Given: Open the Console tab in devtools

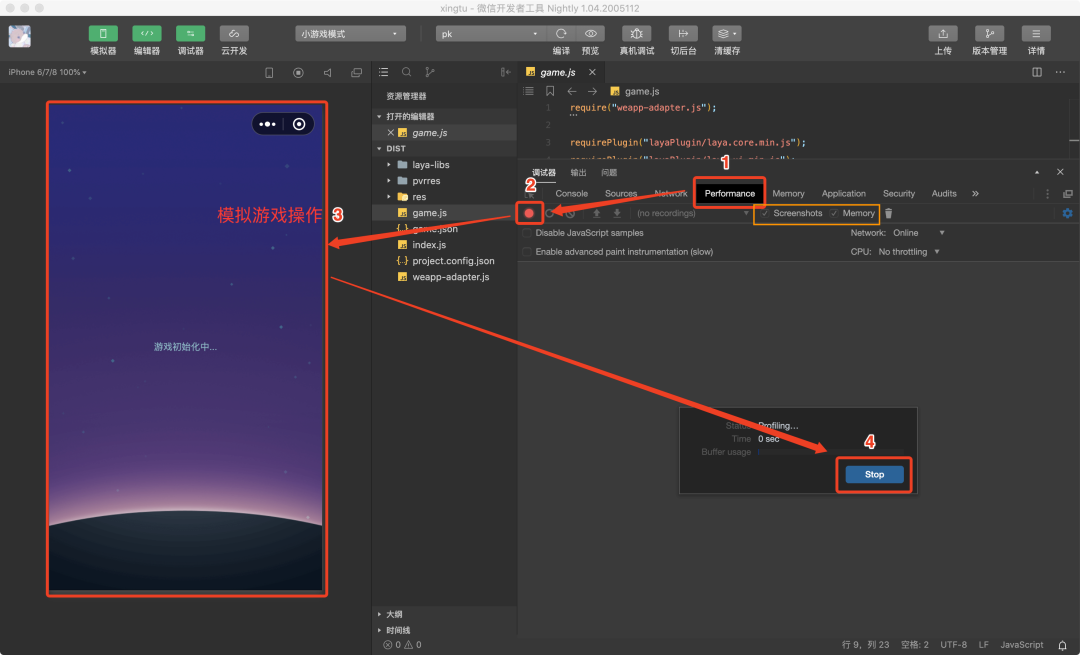Looking at the screenshot, I should 572,193.
